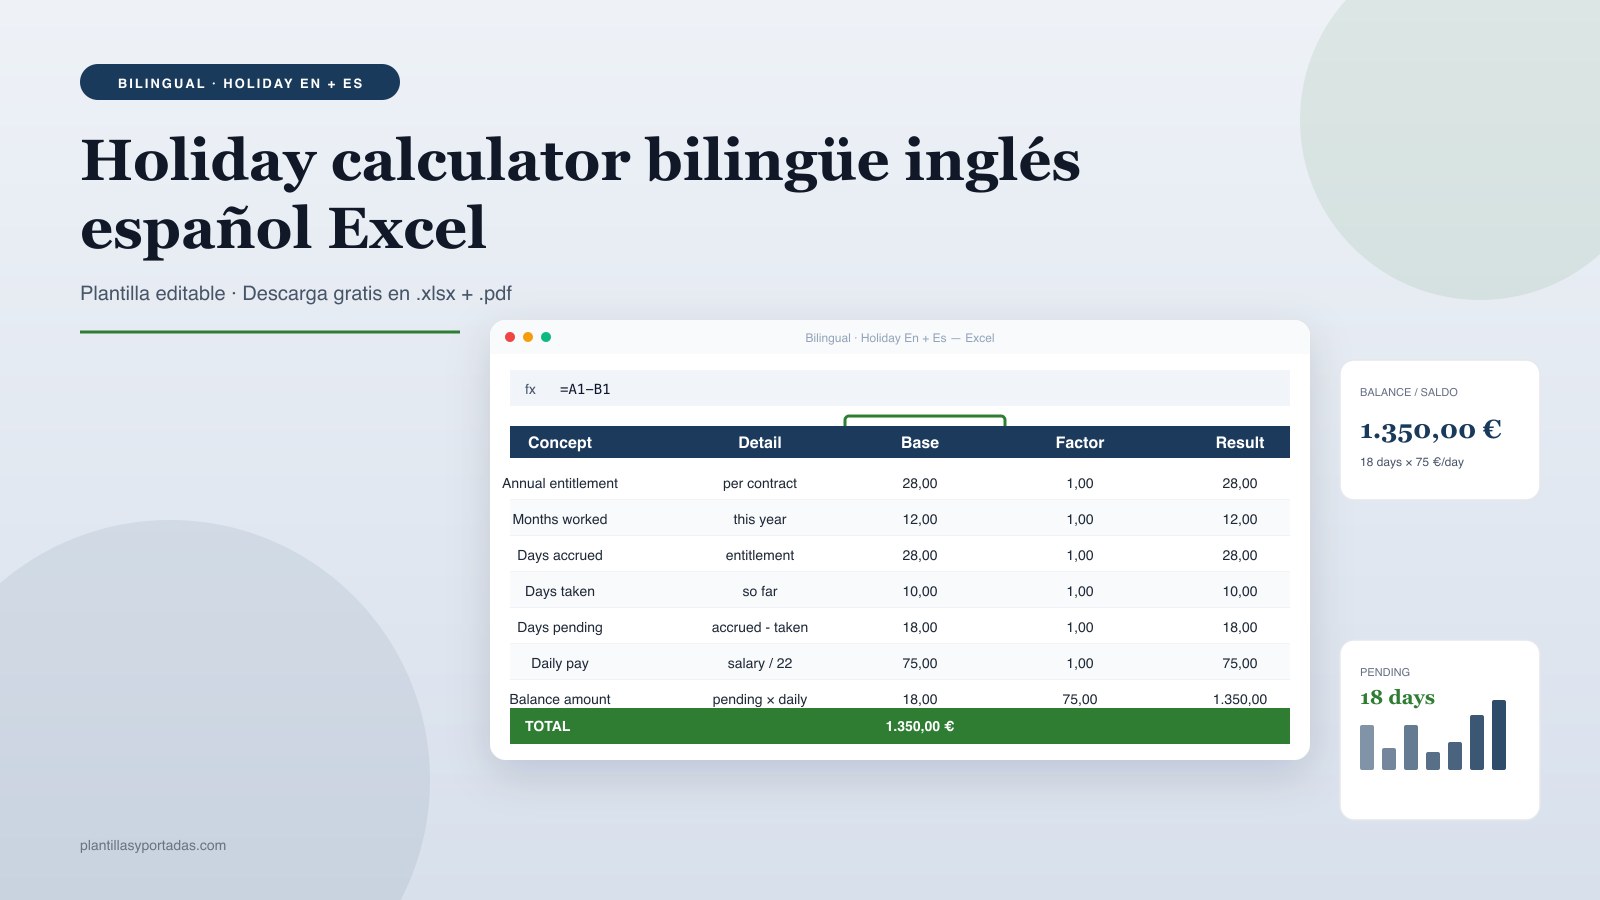Click Result 1.350,00 in Balance amount row
Screen dimensions: 1600x900
(x=1240, y=699)
